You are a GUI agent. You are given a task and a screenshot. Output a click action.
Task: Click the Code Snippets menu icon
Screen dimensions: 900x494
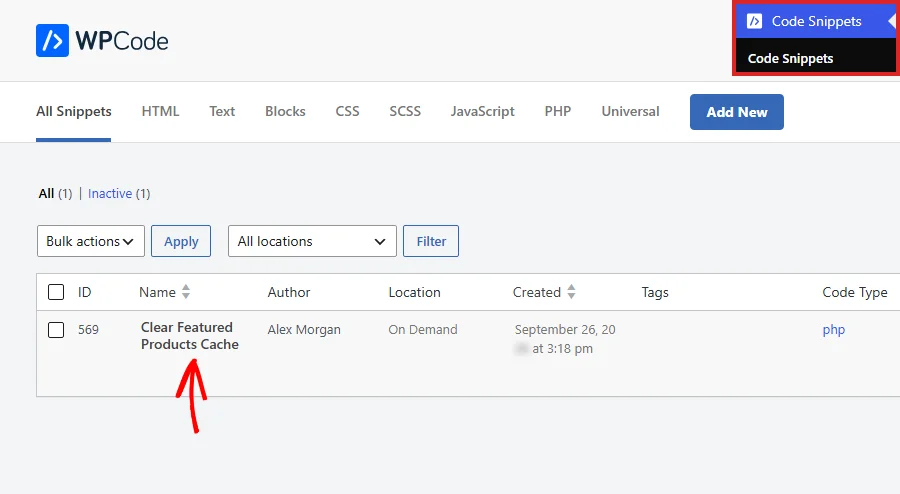point(754,22)
